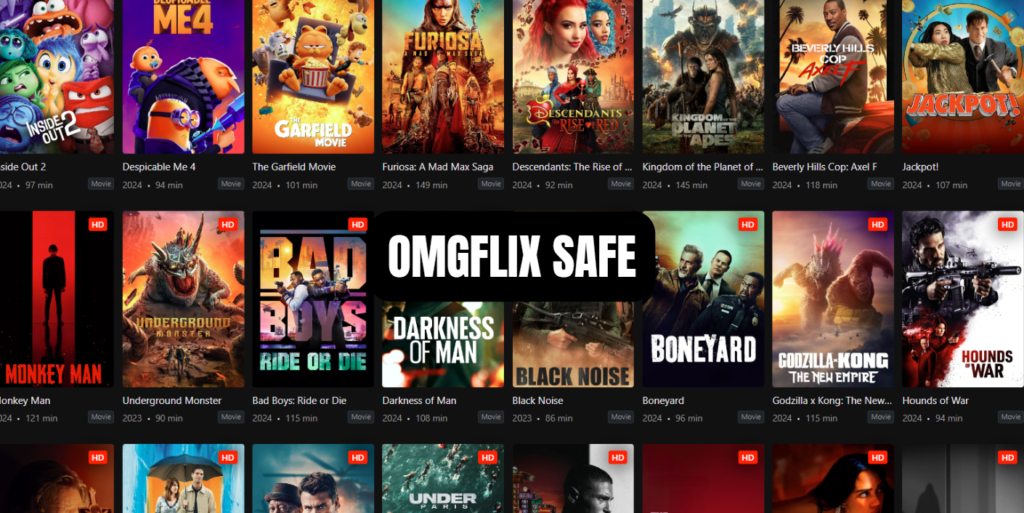This screenshot has width=1024, height=513.
Task: Click HD badge on Godzilla x Kong poster
Action: [877, 225]
